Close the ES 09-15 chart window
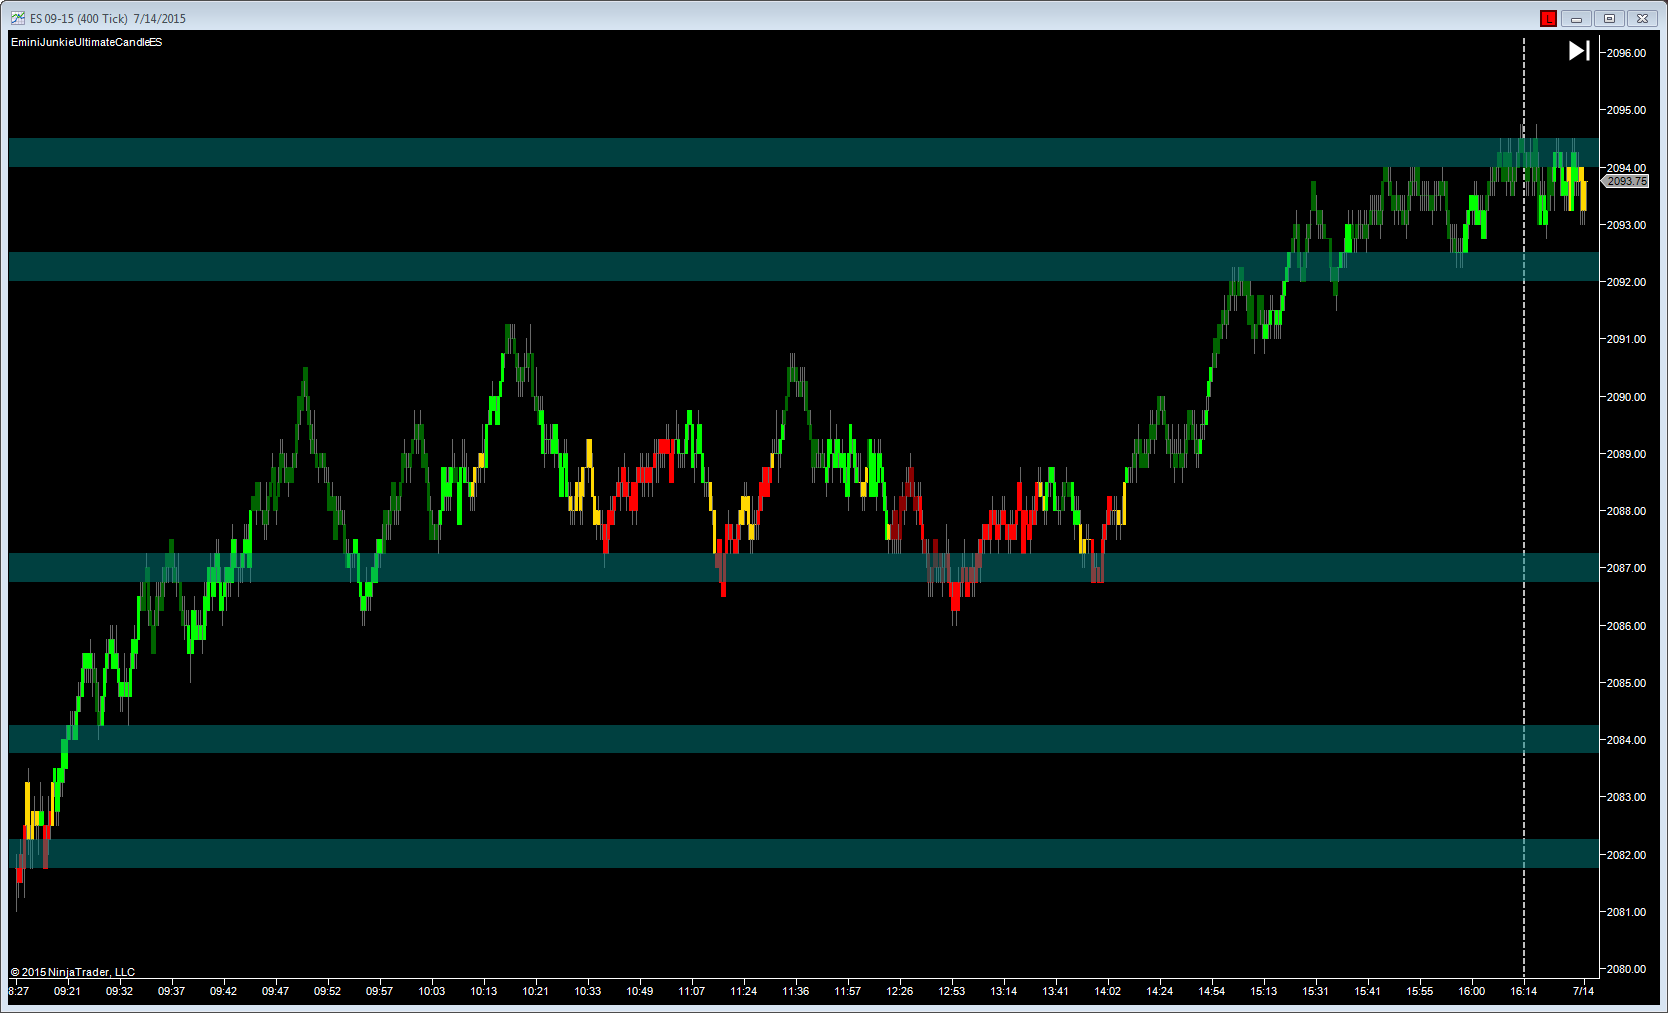Screen dimensions: 1668x1013 coord(1643,18)
